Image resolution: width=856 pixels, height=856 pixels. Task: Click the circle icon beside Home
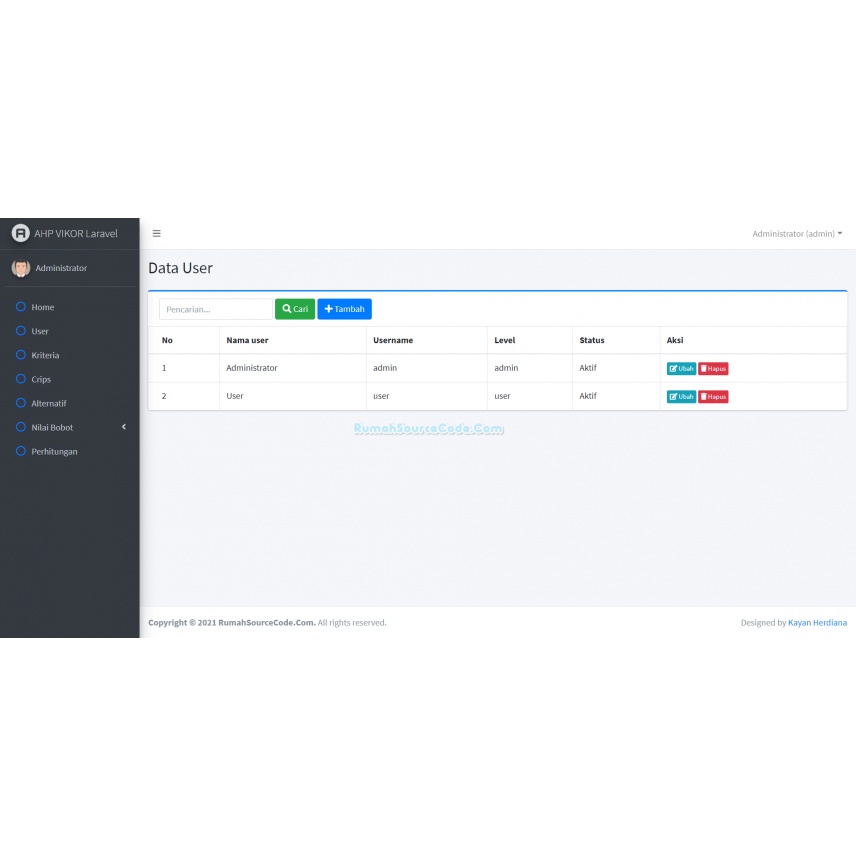[21, 307]
